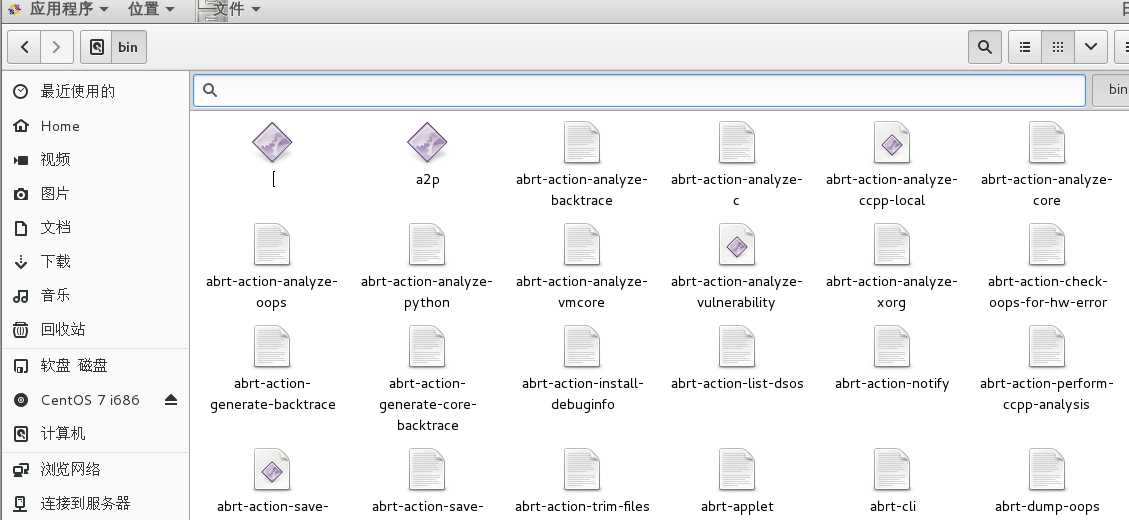Select abrt-action-analyze-core file icon
This screenshot has height=520, width=1129.
(x=1046, y=142)
